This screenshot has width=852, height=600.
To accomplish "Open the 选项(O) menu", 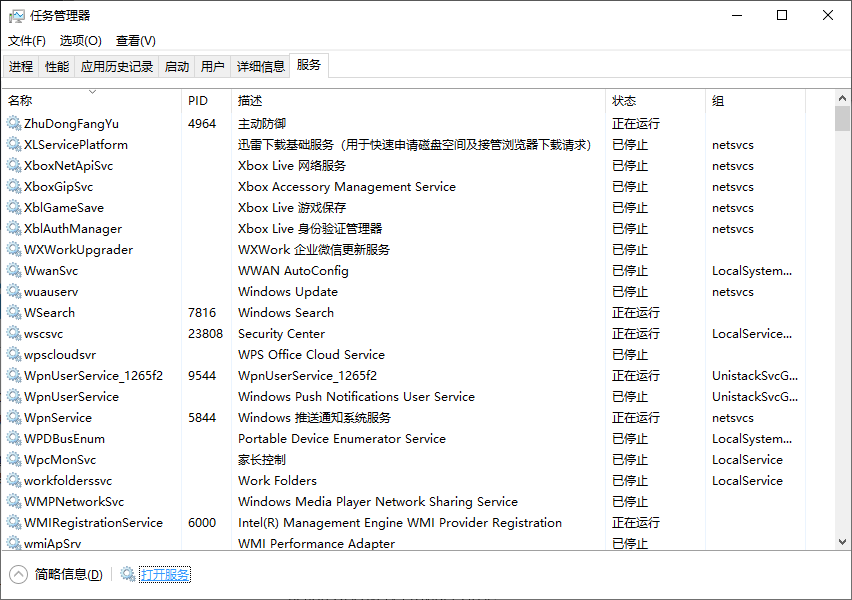I will coord(80,40).
